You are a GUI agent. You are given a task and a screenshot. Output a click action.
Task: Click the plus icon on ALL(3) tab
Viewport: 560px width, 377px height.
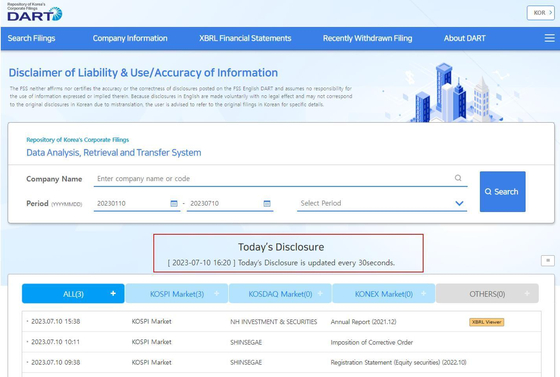click(x=113, y=293)
